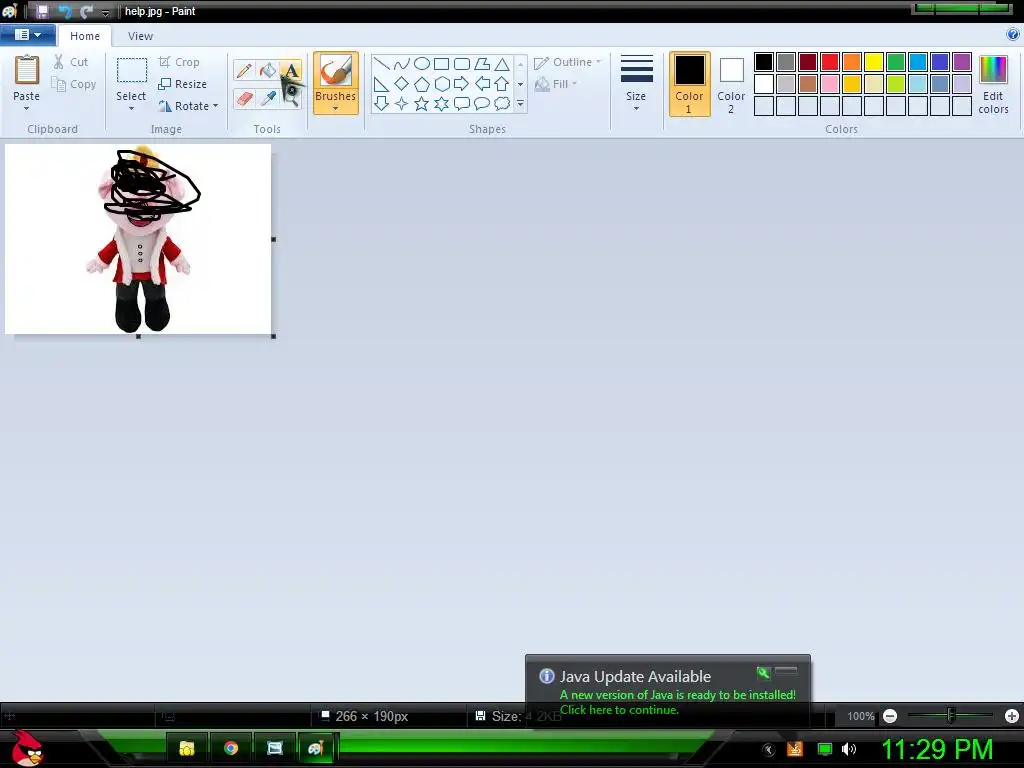
Task: Select the Magnifier tool
Action: click(291, 99)
